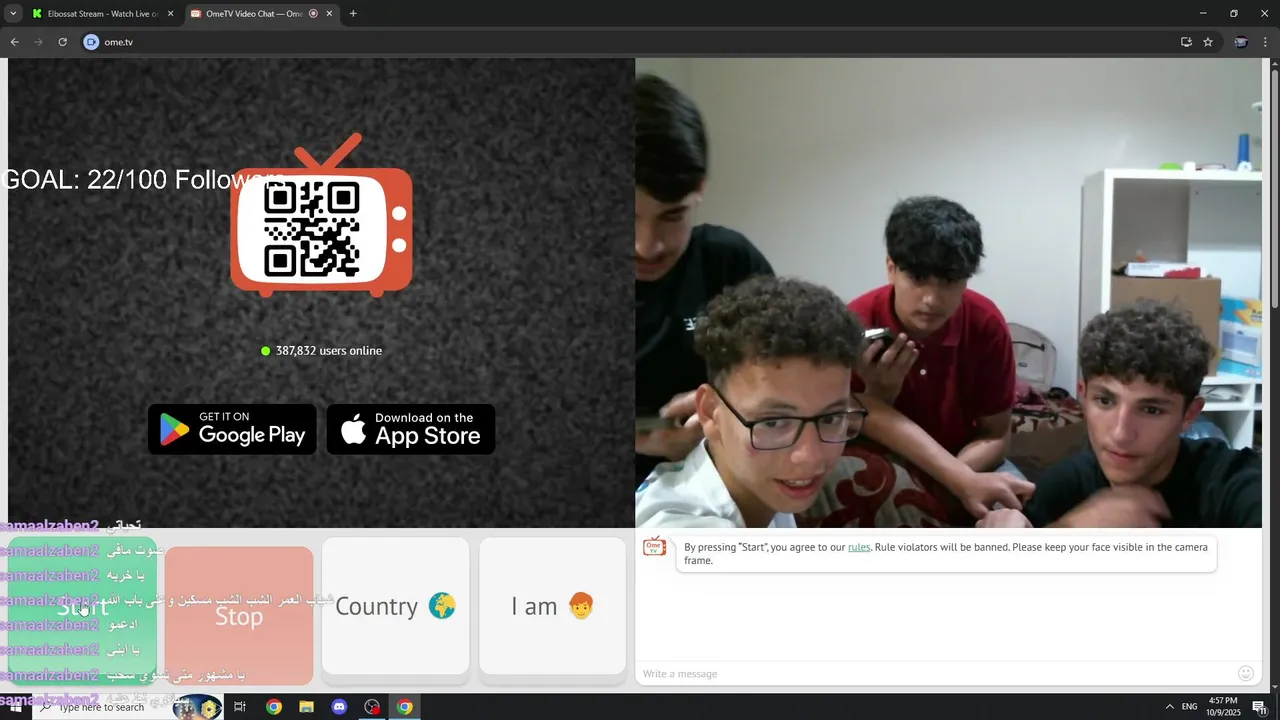
Task: Bookmark this page with the star
Action: click(x=1208, y=42)
